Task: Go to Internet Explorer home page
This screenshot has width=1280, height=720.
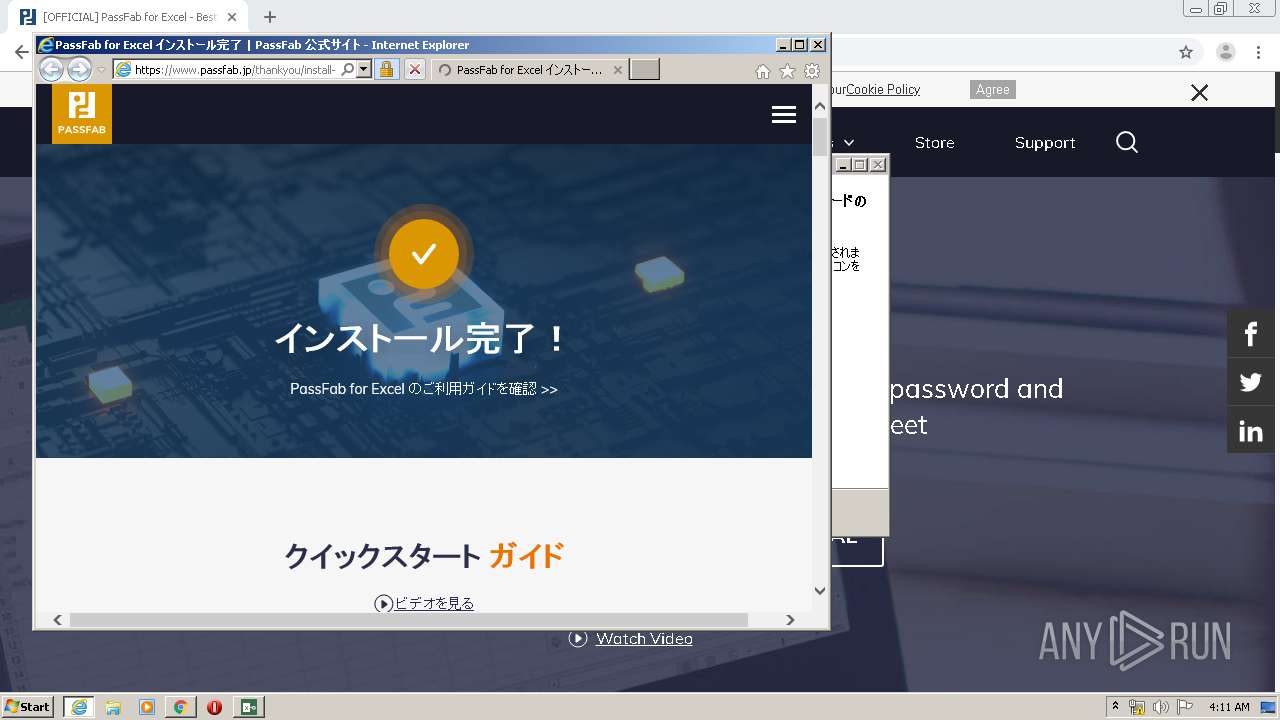Action: pyautogui.click(x=763, y=71)
